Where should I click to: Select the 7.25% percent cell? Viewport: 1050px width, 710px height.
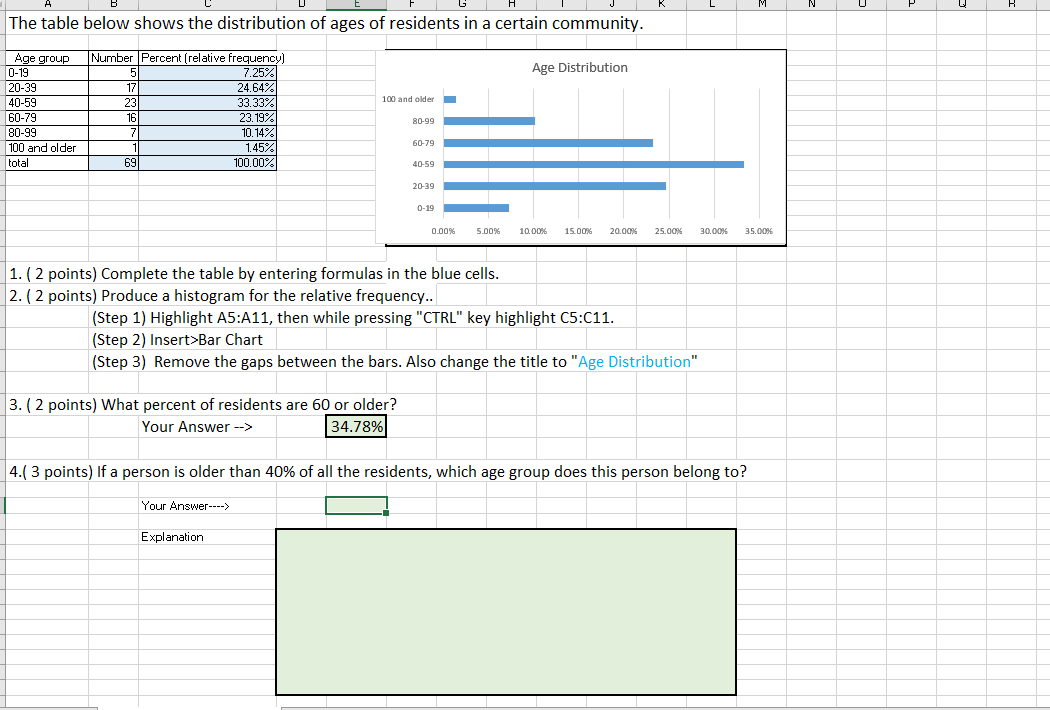[208, 73]
